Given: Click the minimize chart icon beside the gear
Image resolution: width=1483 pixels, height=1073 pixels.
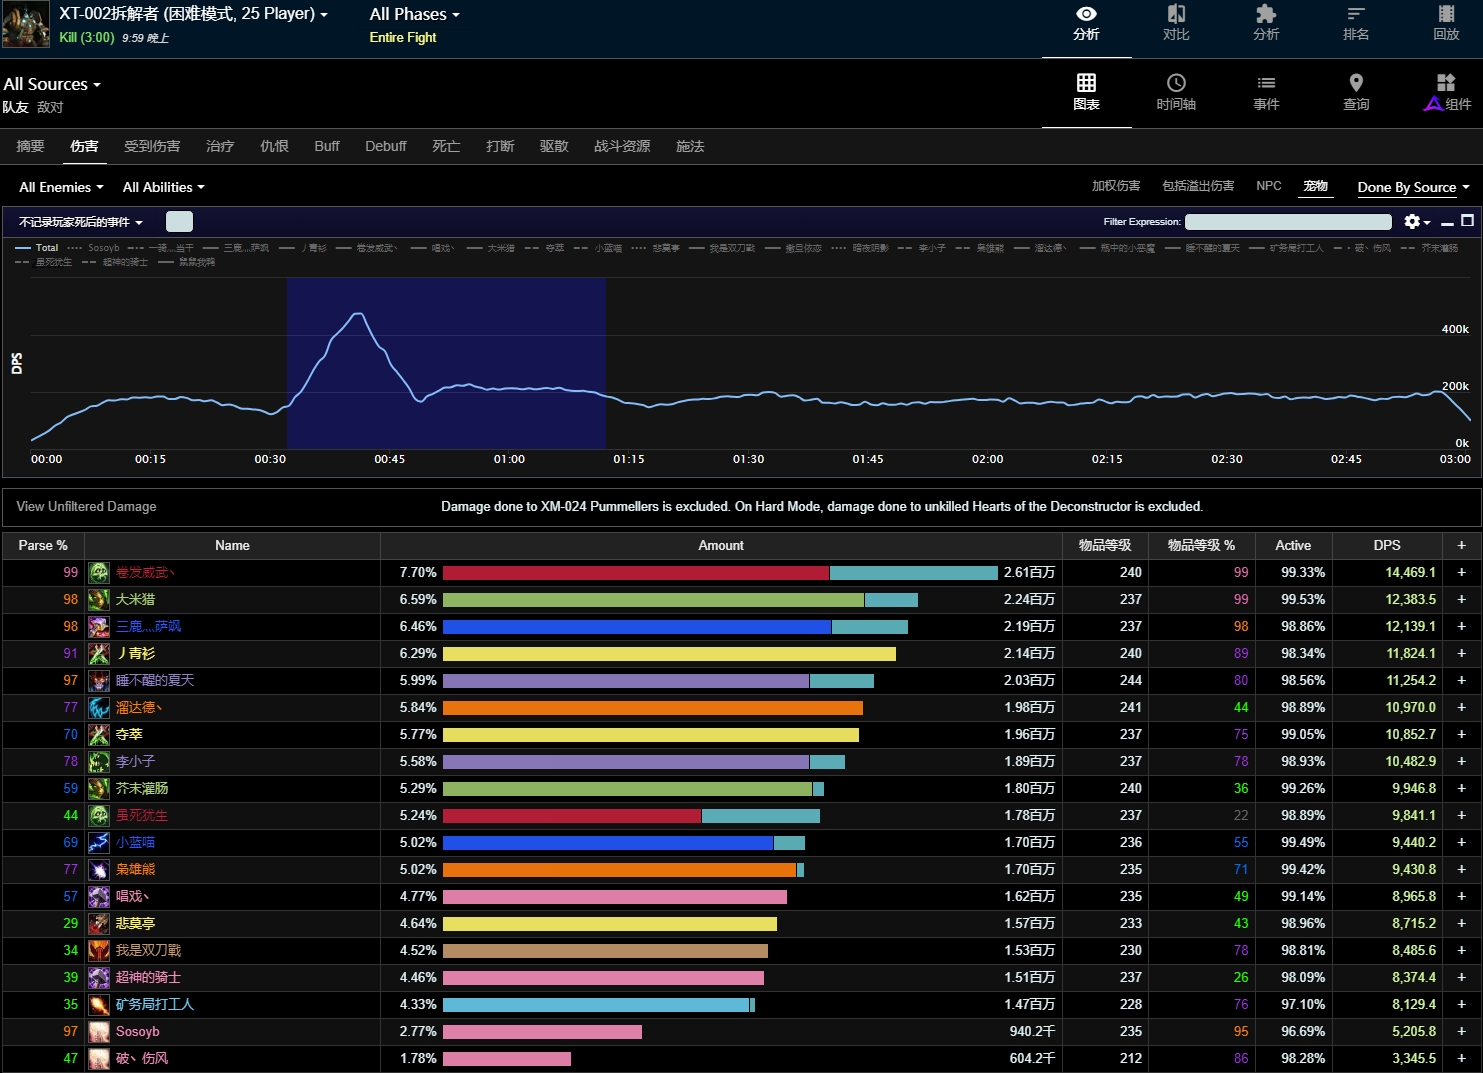Looking at the screenshot, I should (1447, 222).
